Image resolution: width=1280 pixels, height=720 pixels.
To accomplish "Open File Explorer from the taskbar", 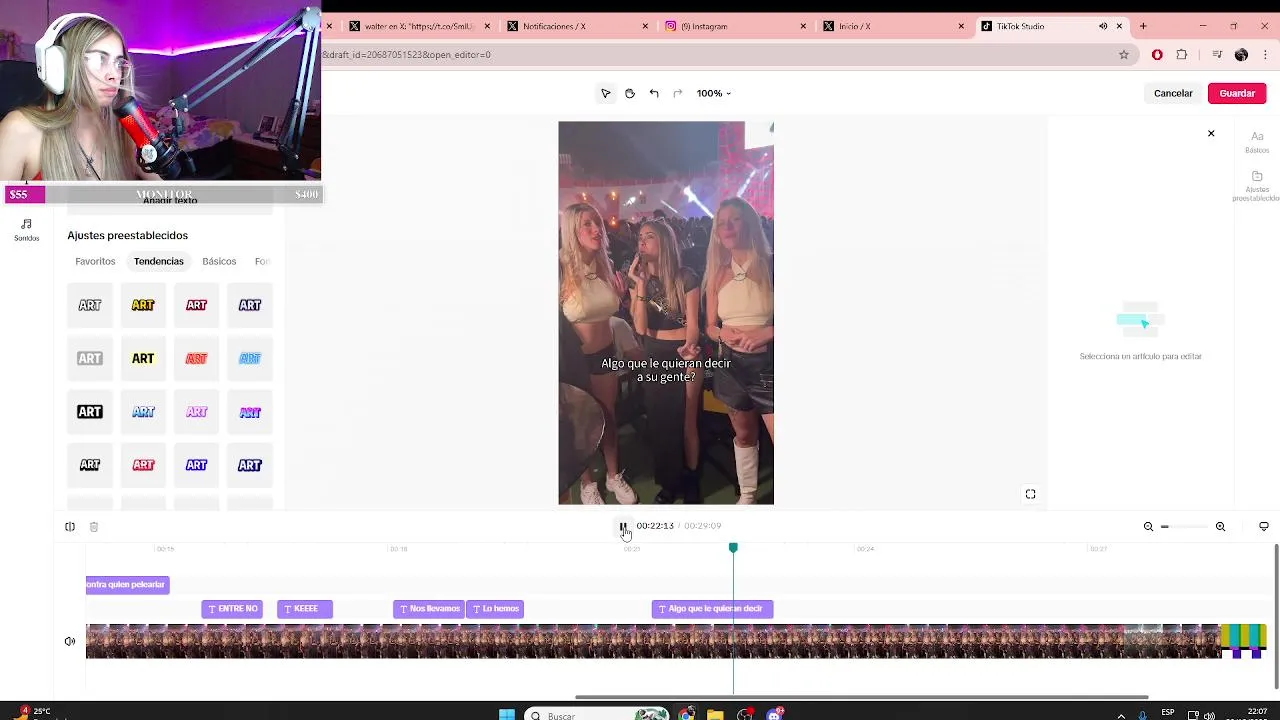I will point(715,714).
